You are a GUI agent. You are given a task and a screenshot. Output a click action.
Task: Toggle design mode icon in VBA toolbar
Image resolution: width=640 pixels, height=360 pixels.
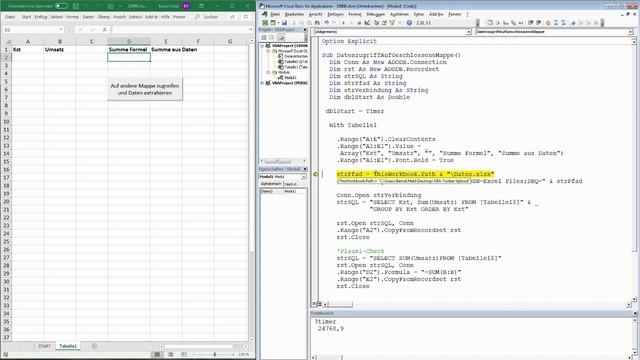[x=367, y=23]
